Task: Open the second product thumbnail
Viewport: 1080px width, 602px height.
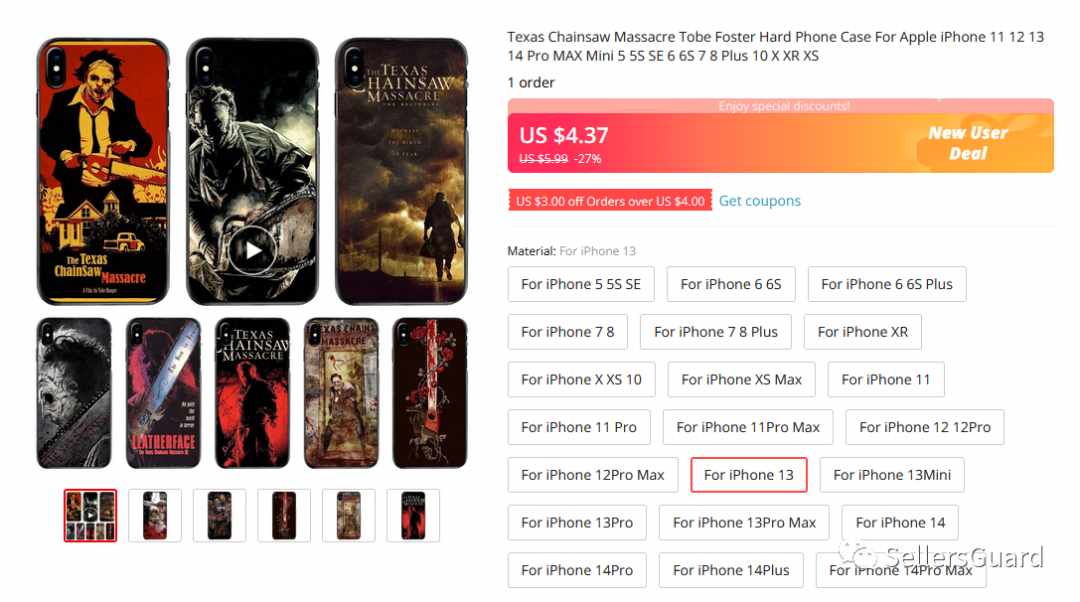Action: [155, 515]
